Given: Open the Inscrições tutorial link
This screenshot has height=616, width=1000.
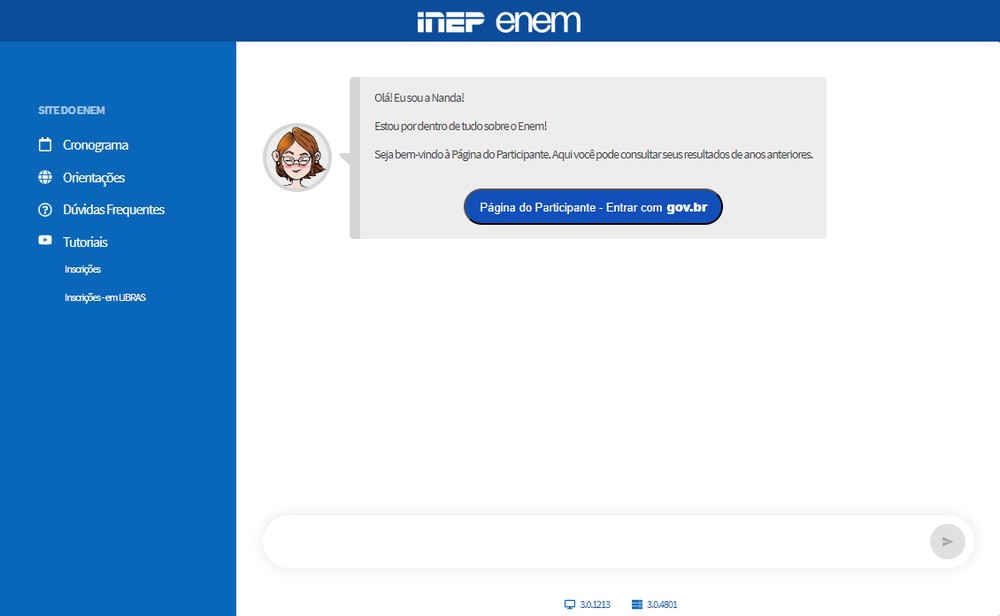Looking at the screenshot, I should (82, 269).
